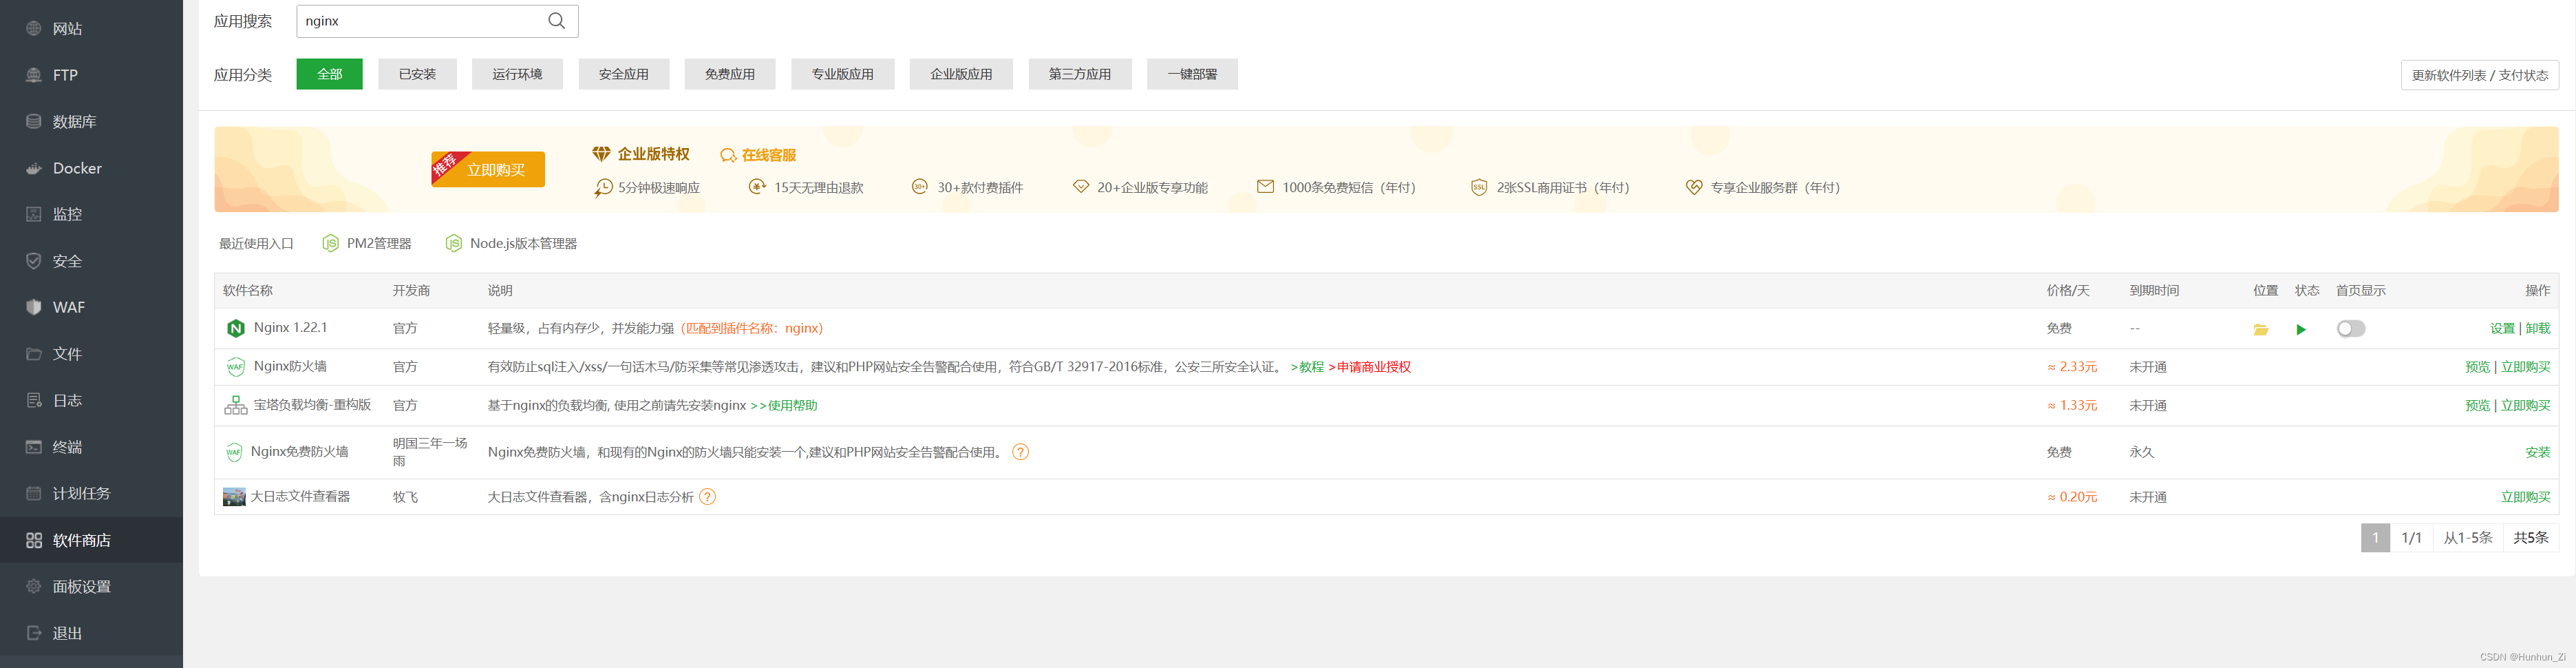The width and height of the screenshot is (2576, 668).
Task: Click 安装 for Nginx免费防火墙
Action: point(2538,451)
